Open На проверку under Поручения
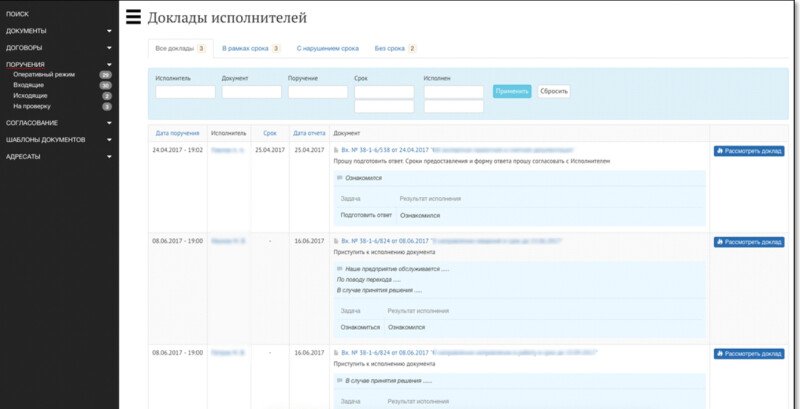800x409 pixels. pos(32,107)
